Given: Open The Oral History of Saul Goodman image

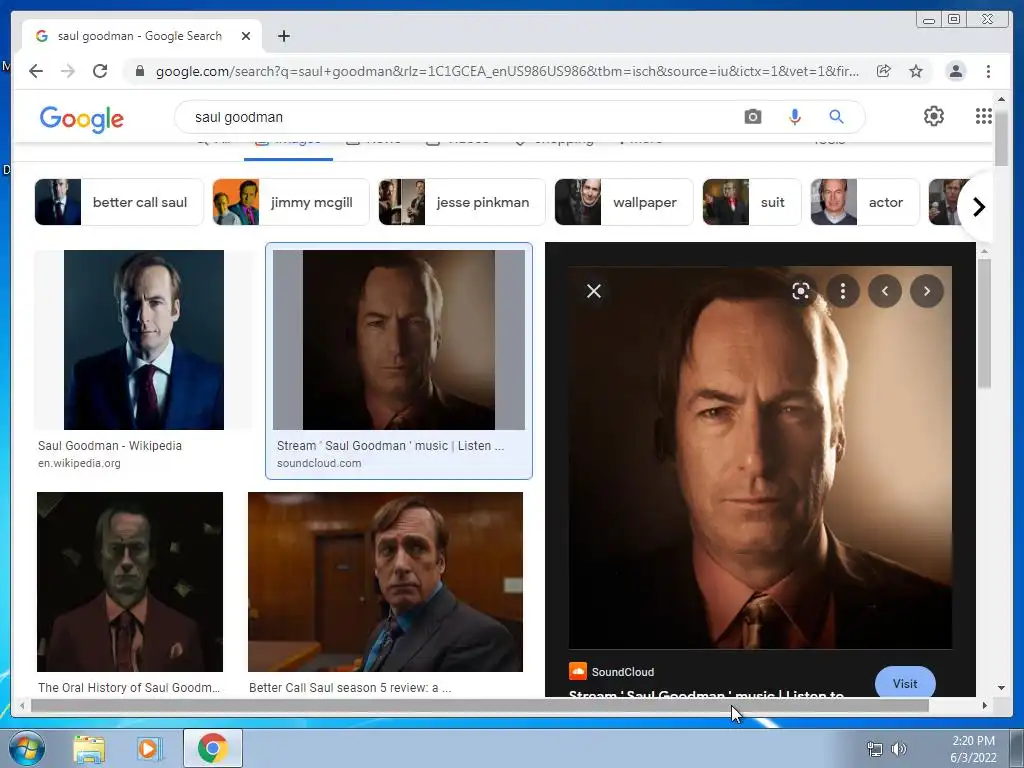Looking at the screenshot, I should [x=130, y=582].
